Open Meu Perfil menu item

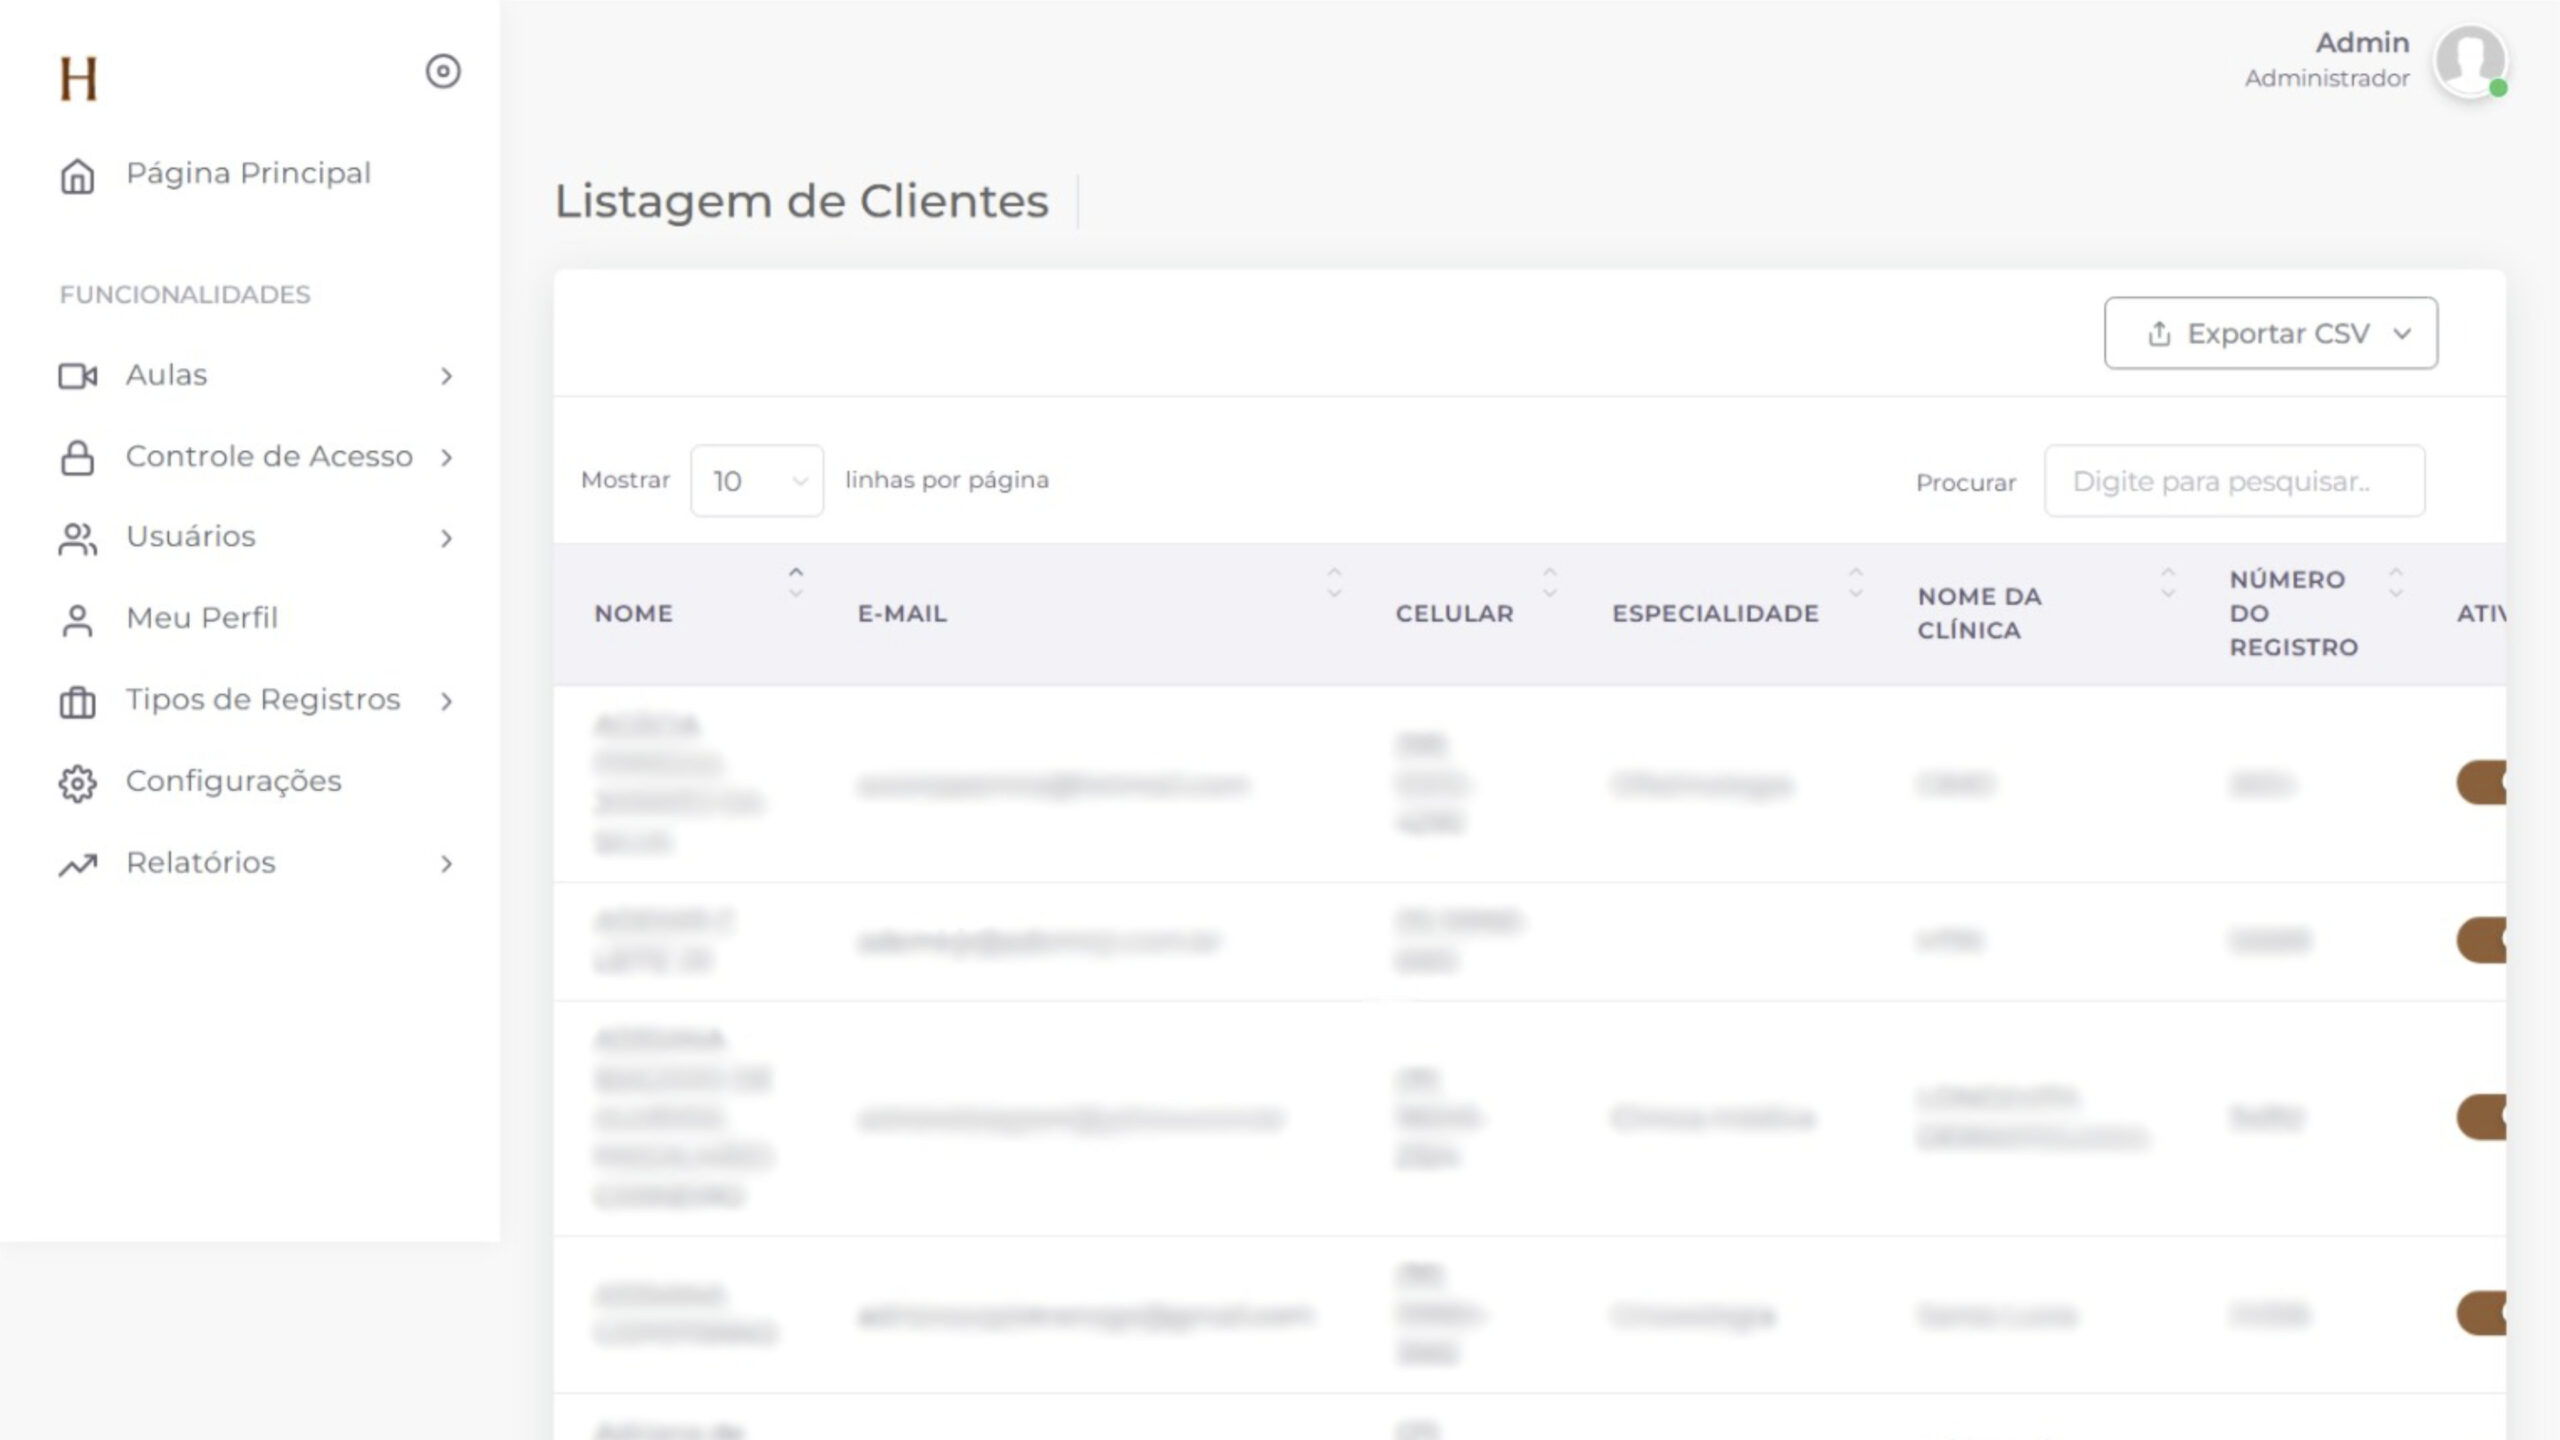[x=201, y=618]
